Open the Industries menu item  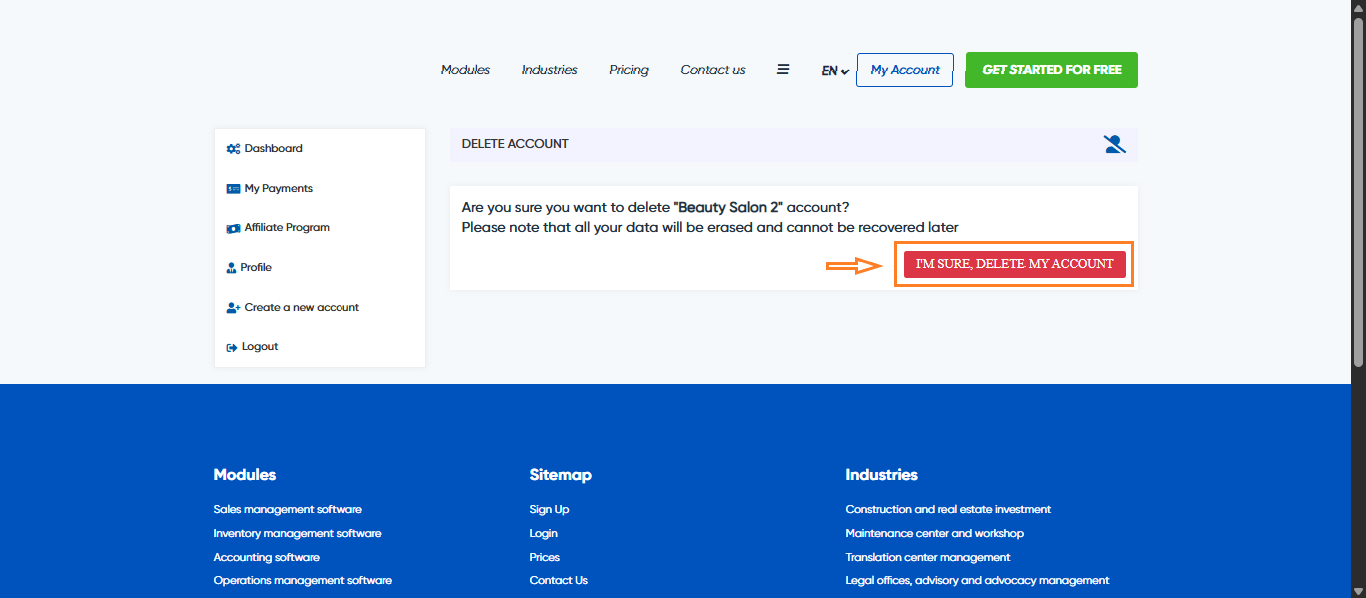(x=549, y=70)
